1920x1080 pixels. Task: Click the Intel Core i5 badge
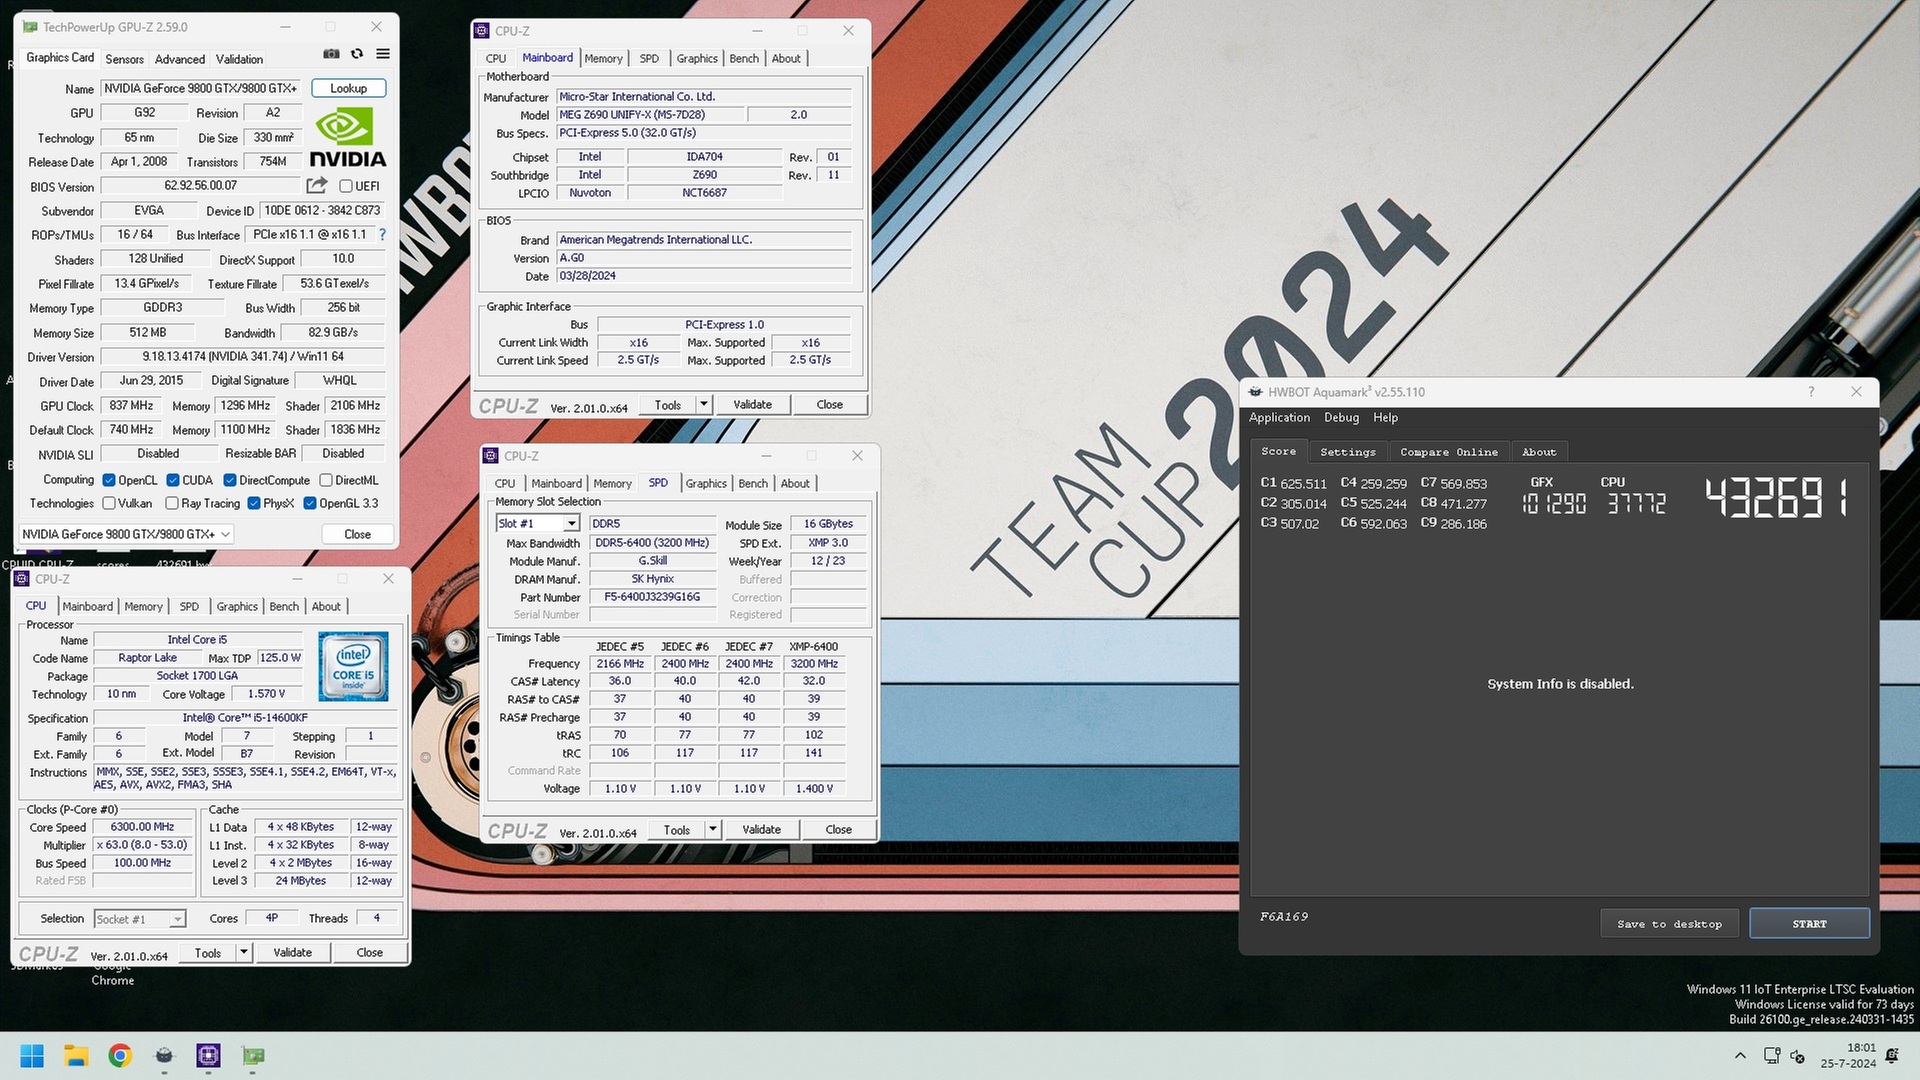pyautogui.click(x=353, y=666)
